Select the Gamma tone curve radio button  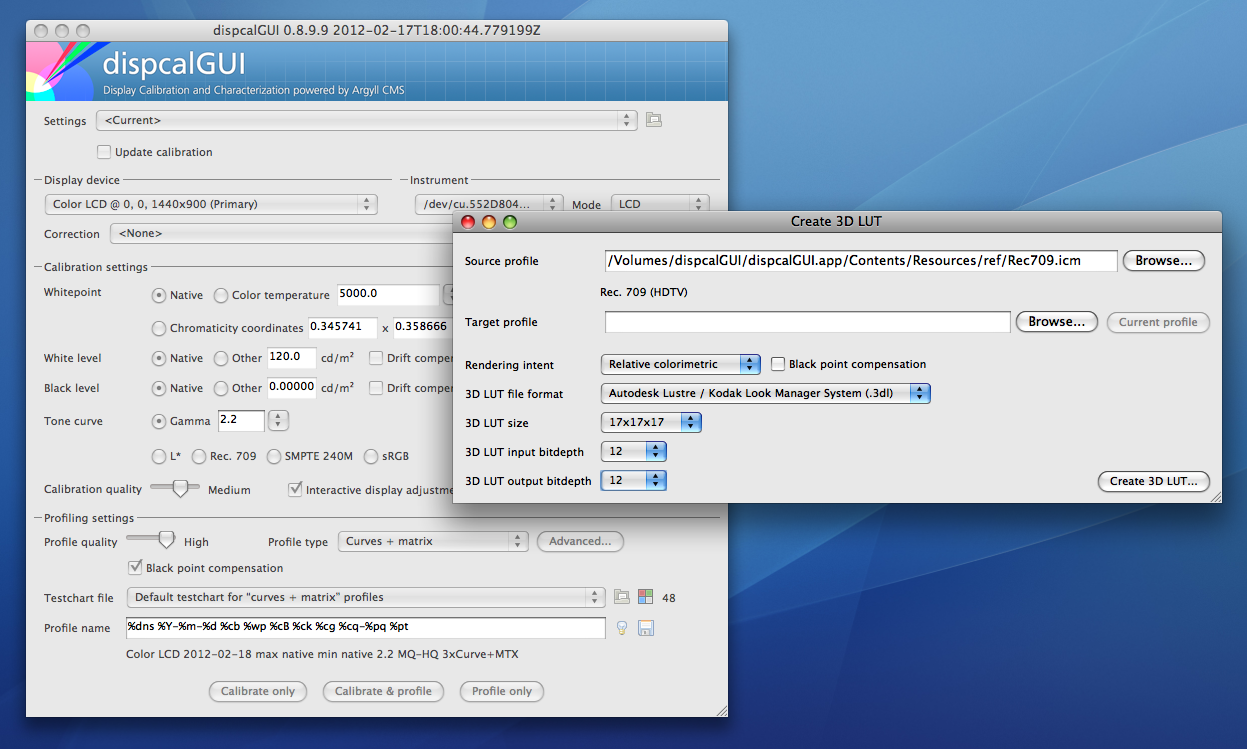[158, 421]
